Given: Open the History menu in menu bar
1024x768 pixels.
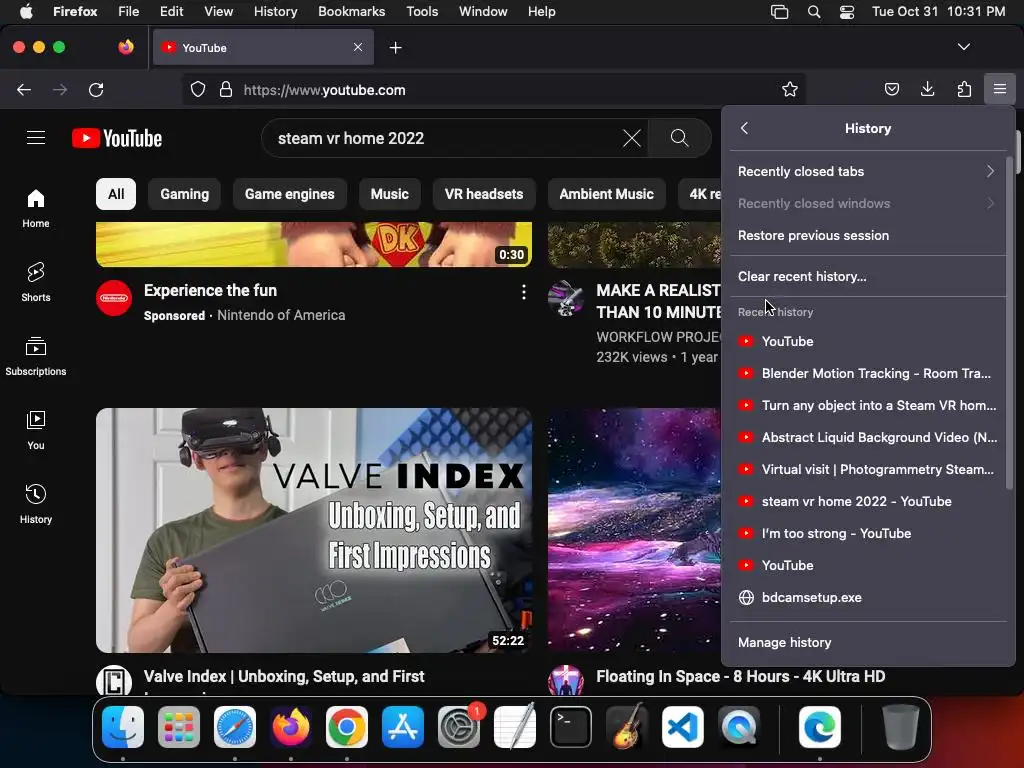Looking at the screenshot, I should (275, 11).
